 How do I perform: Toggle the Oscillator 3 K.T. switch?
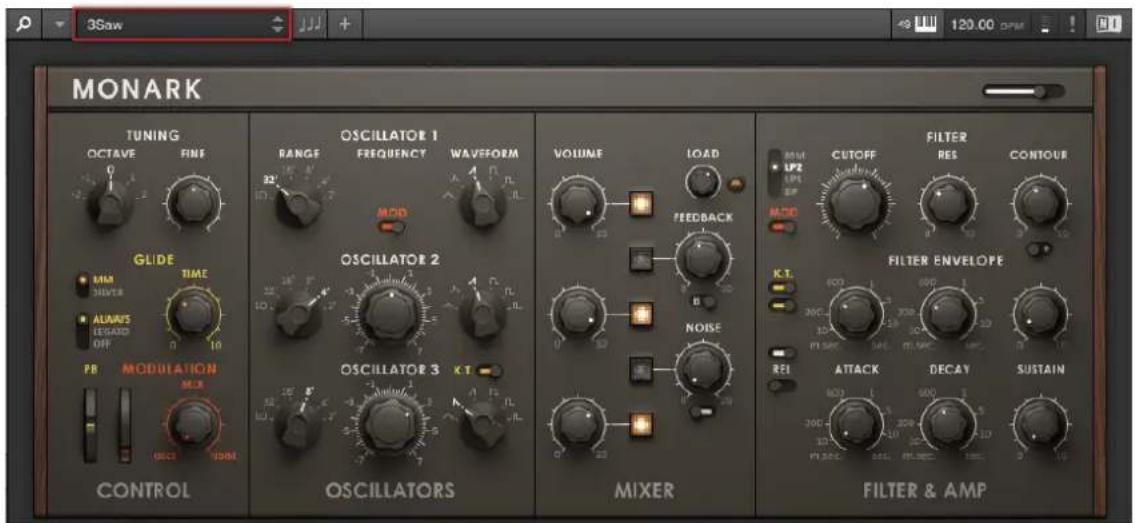[x=491, y=371]
